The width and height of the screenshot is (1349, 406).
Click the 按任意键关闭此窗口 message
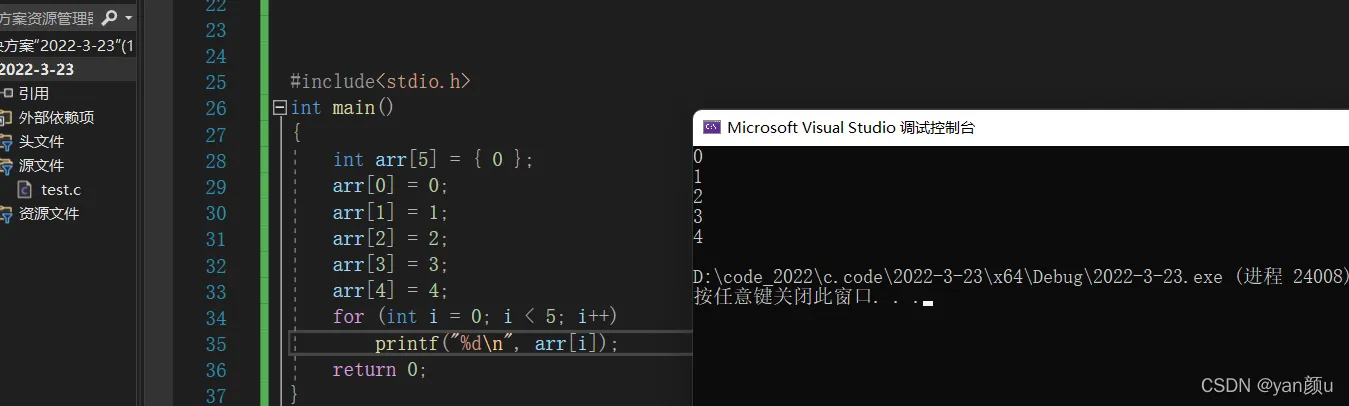click(806, 297)
